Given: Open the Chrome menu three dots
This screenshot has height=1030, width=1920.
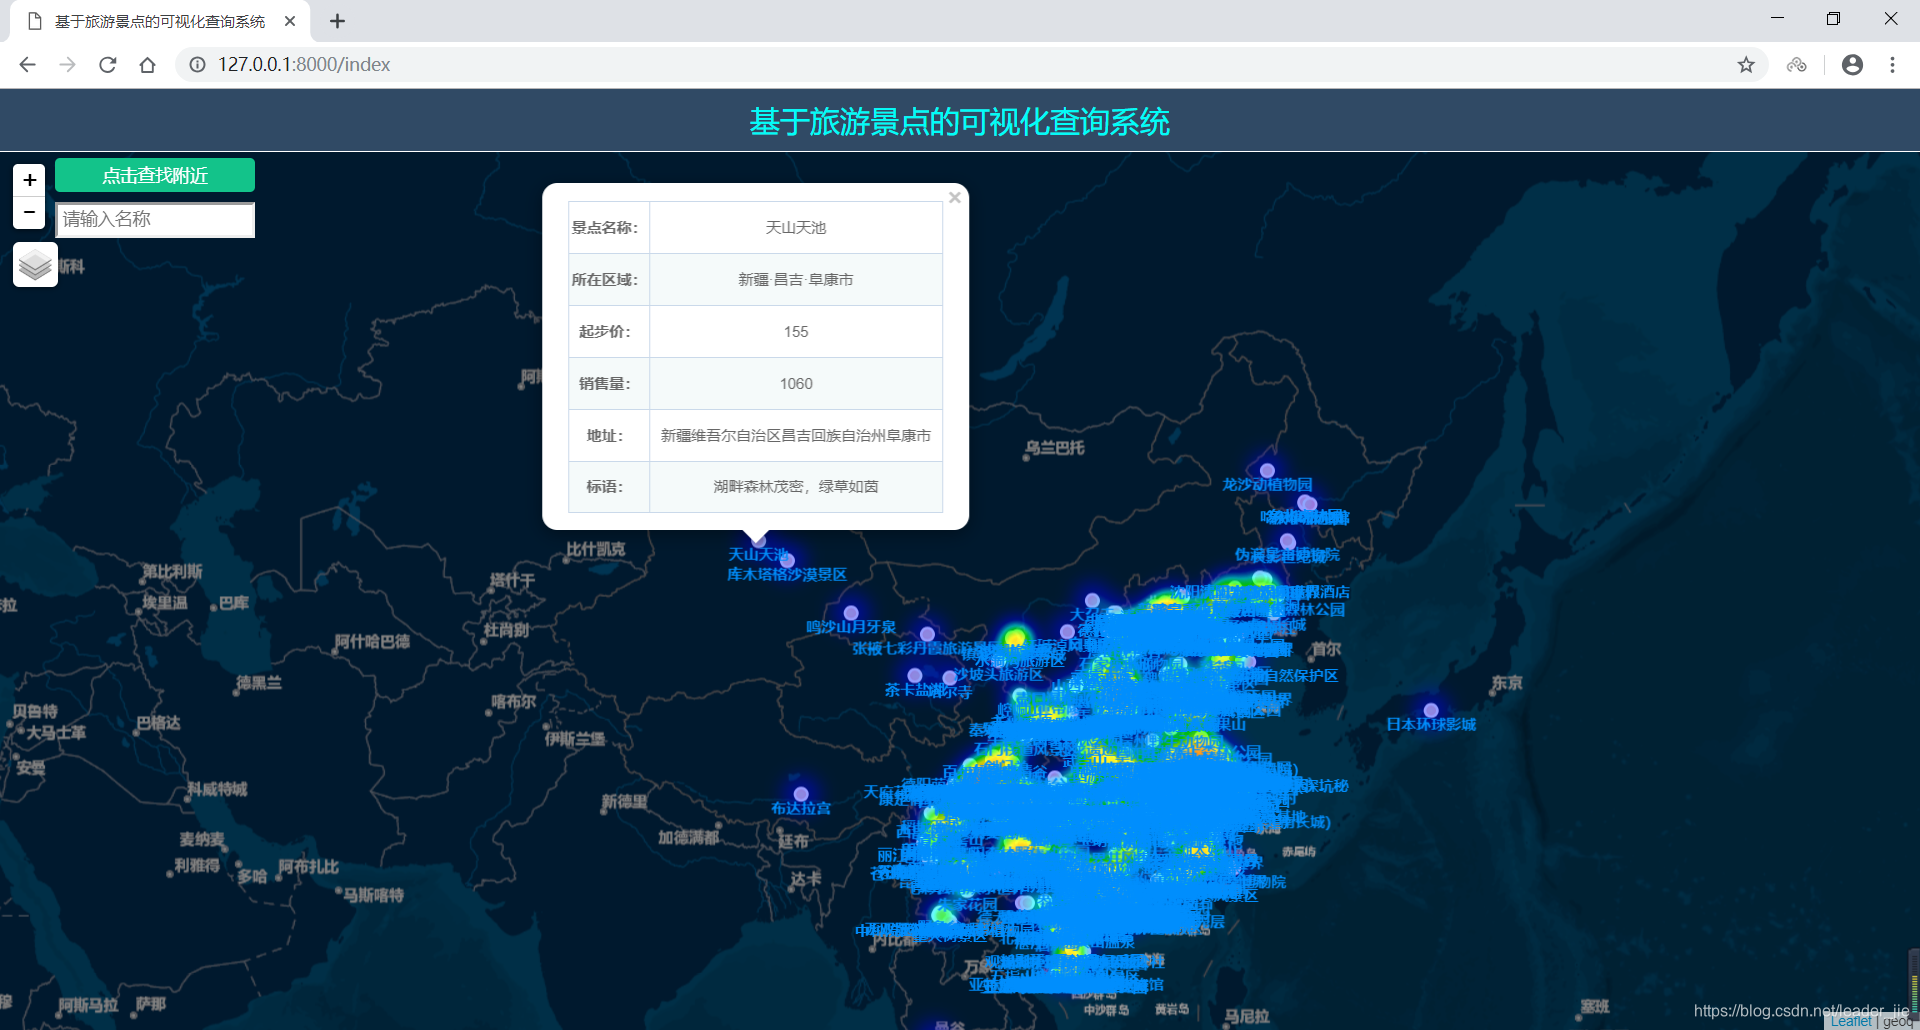Looking at the screenshot, I should 1892,65.
